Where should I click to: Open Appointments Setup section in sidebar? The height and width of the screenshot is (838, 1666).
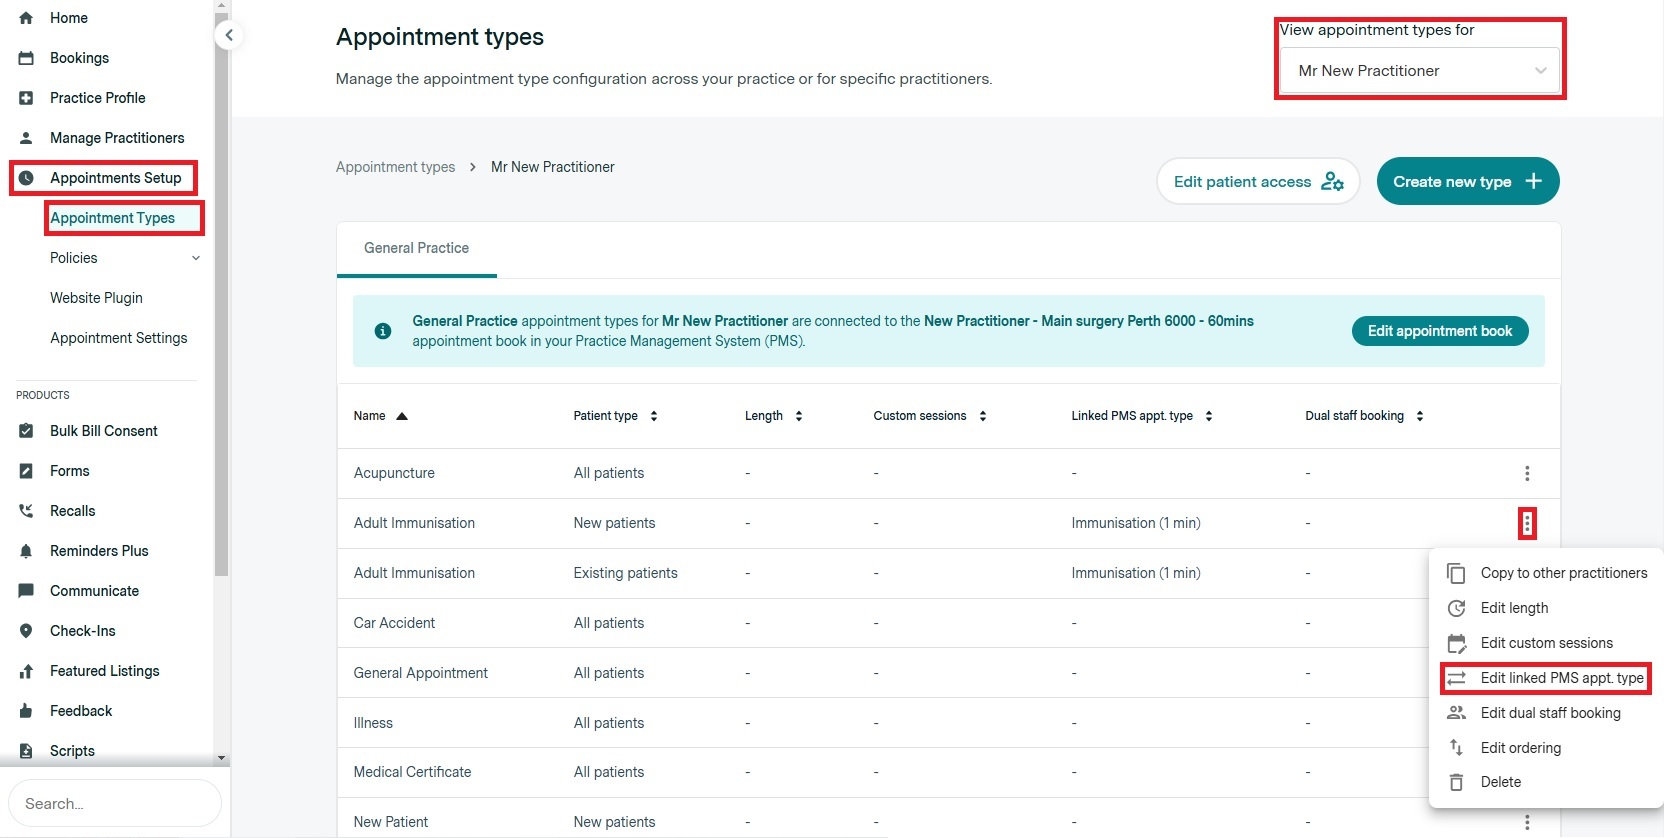point(115,178)
